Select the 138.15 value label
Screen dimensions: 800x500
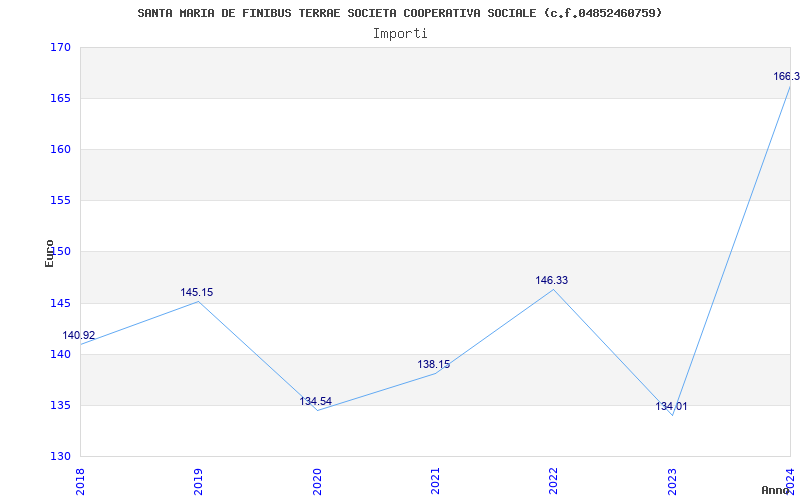click(x=433, y=365)
